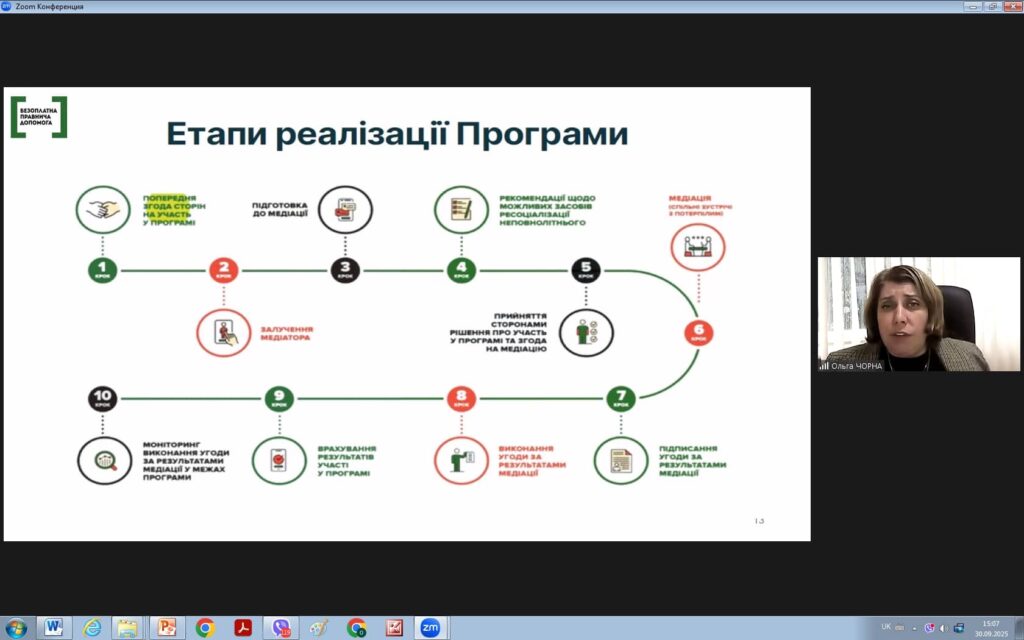
Task: Launch Internet Explorer from the taskbar
Action: tap(92, 627)
